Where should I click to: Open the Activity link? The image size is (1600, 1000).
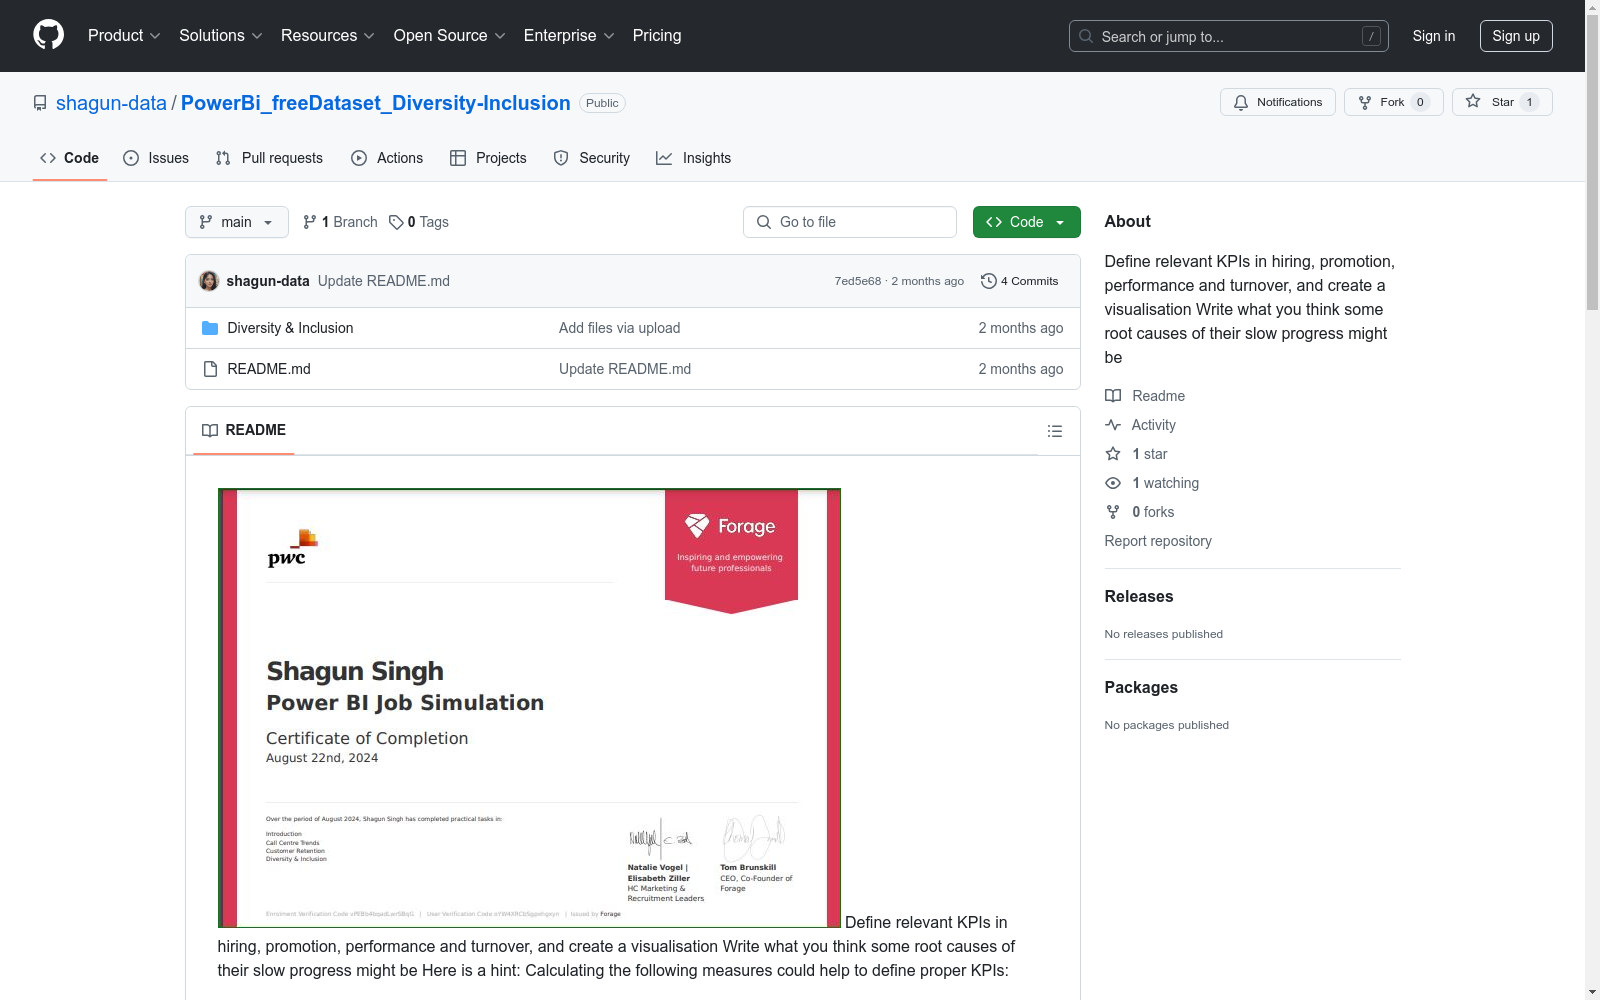point(1140,425)
